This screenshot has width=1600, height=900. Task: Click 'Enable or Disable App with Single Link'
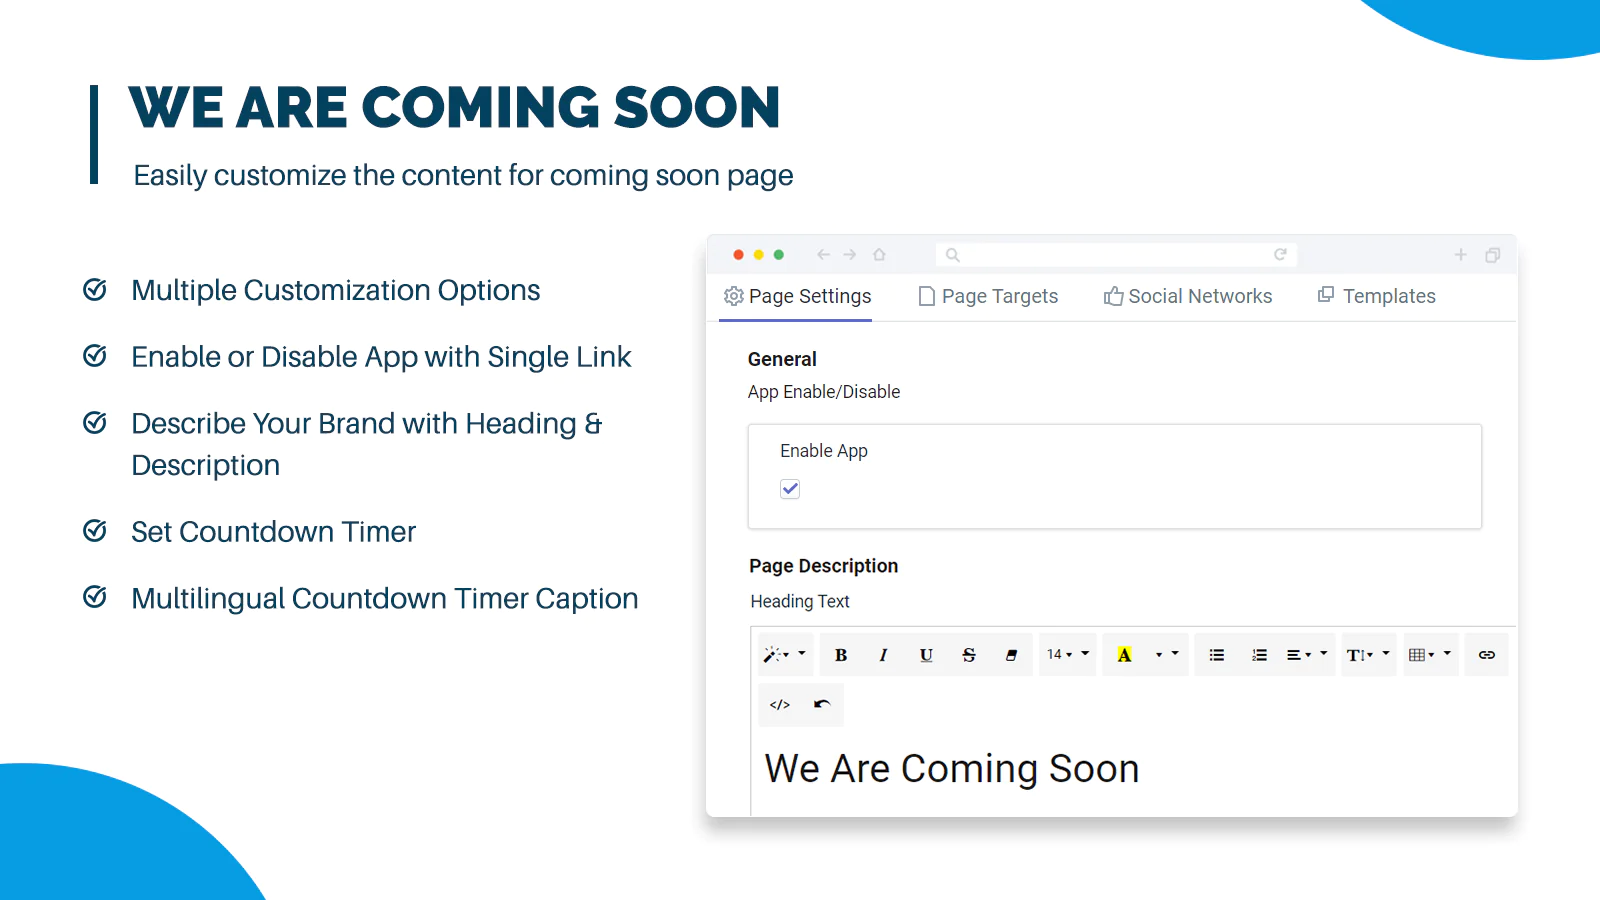[x=381, y=357]
